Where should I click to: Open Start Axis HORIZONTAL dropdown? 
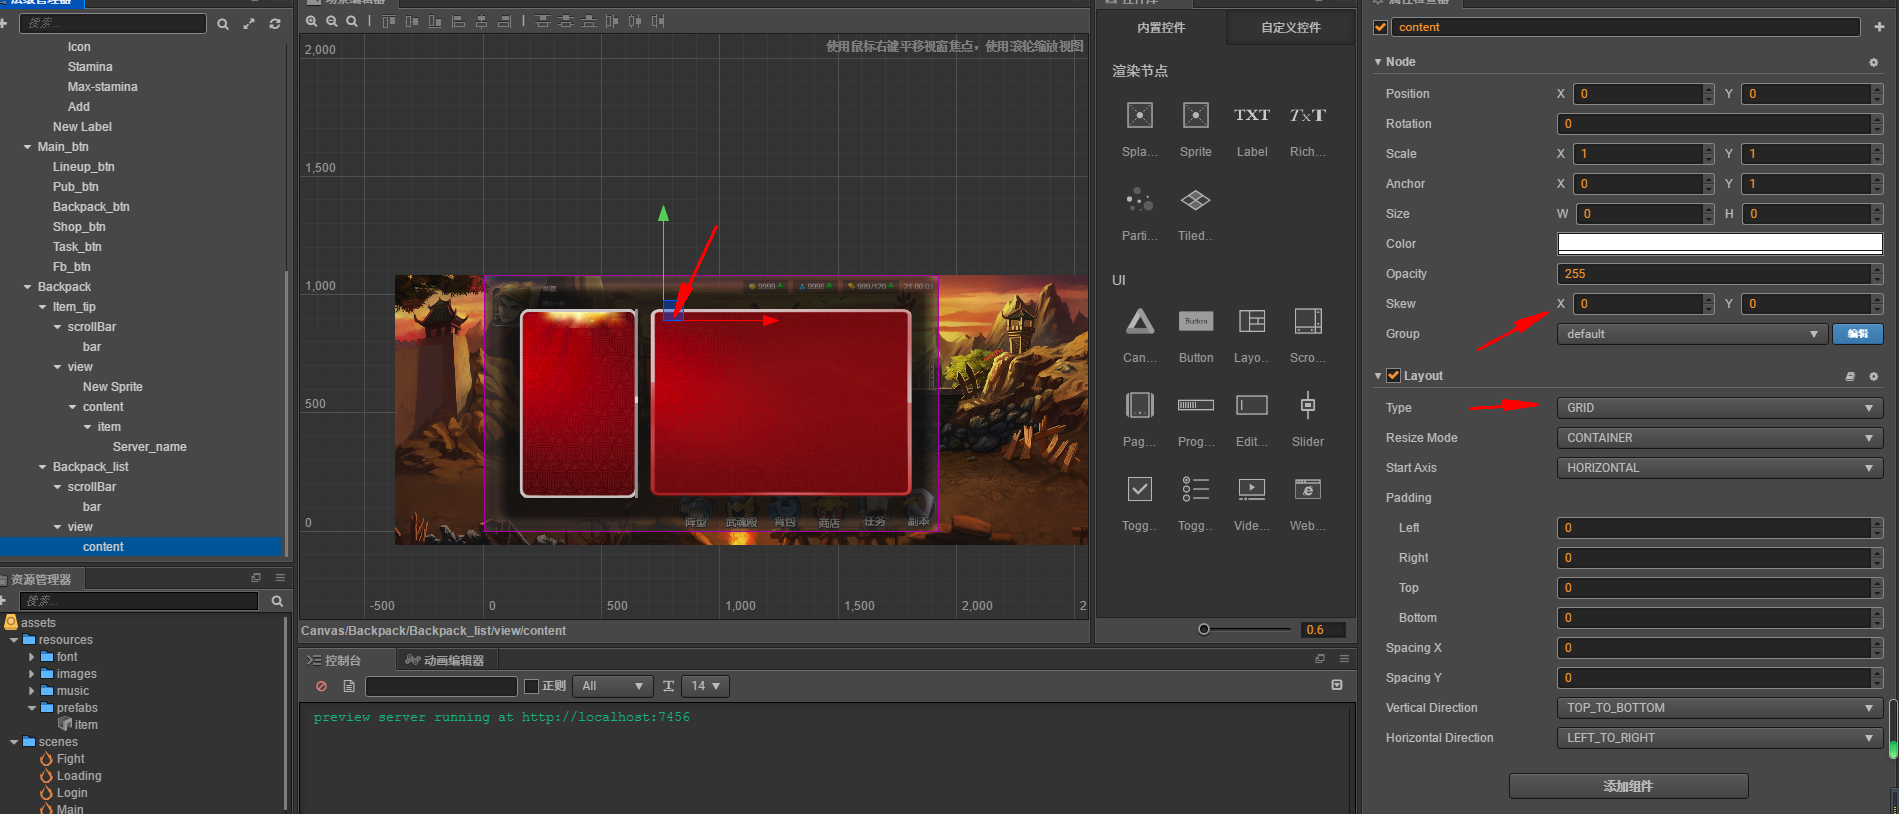coord(1720,468)
